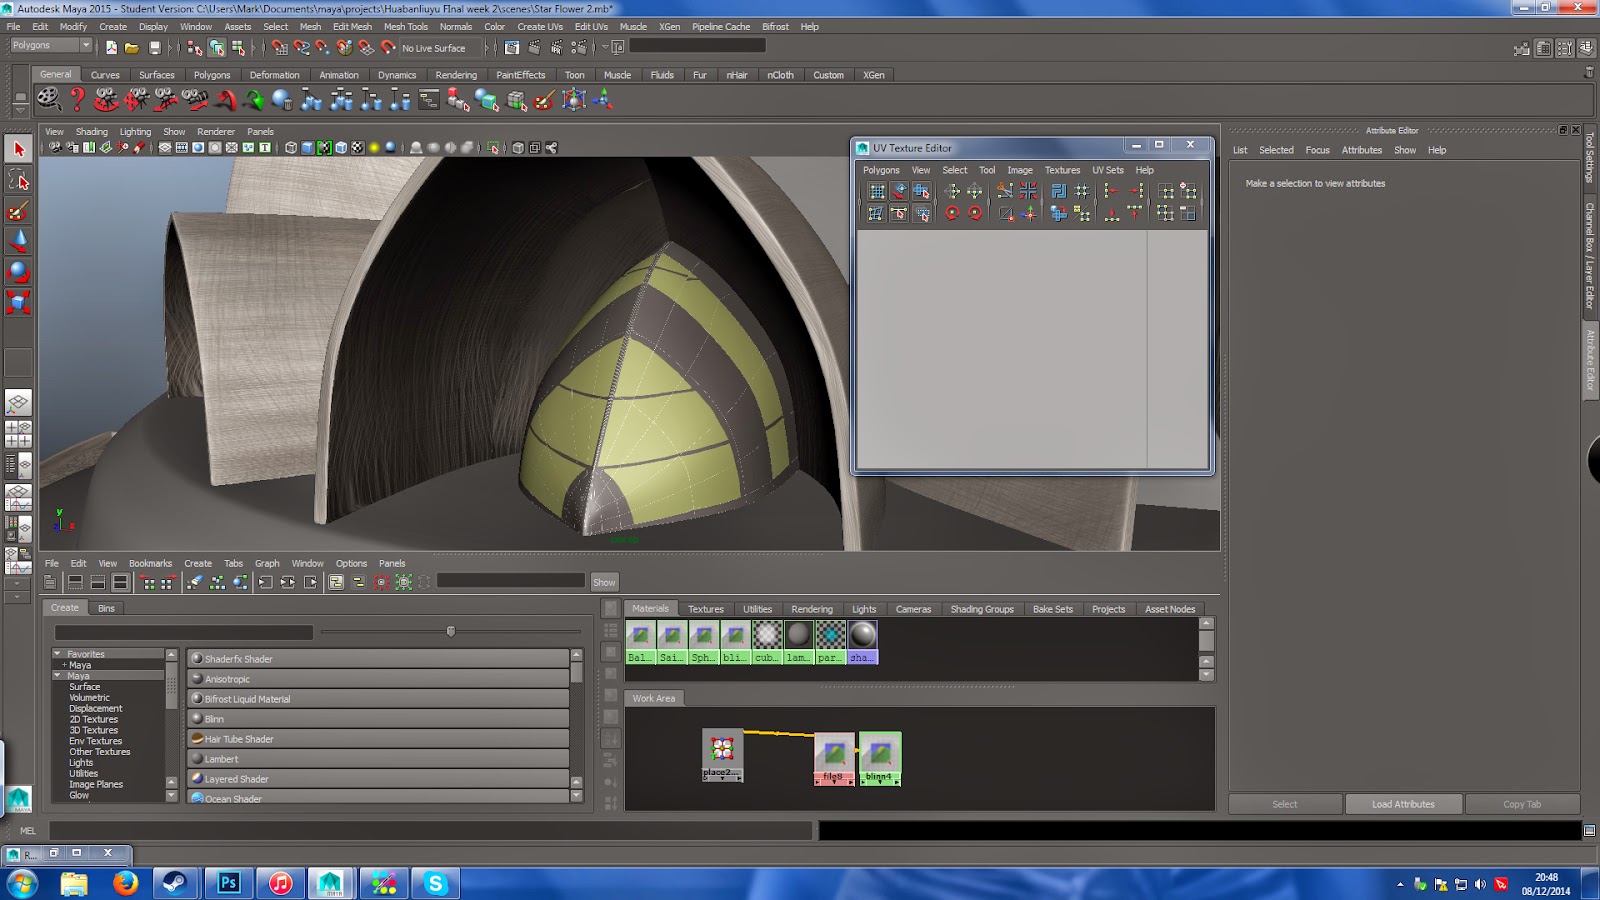Click the Select tool arrow in toolbox

click(x=18, y=149)
